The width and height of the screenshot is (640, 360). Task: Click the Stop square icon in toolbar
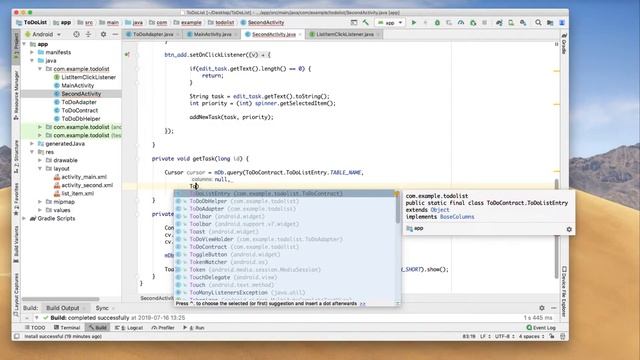point(484,23)
